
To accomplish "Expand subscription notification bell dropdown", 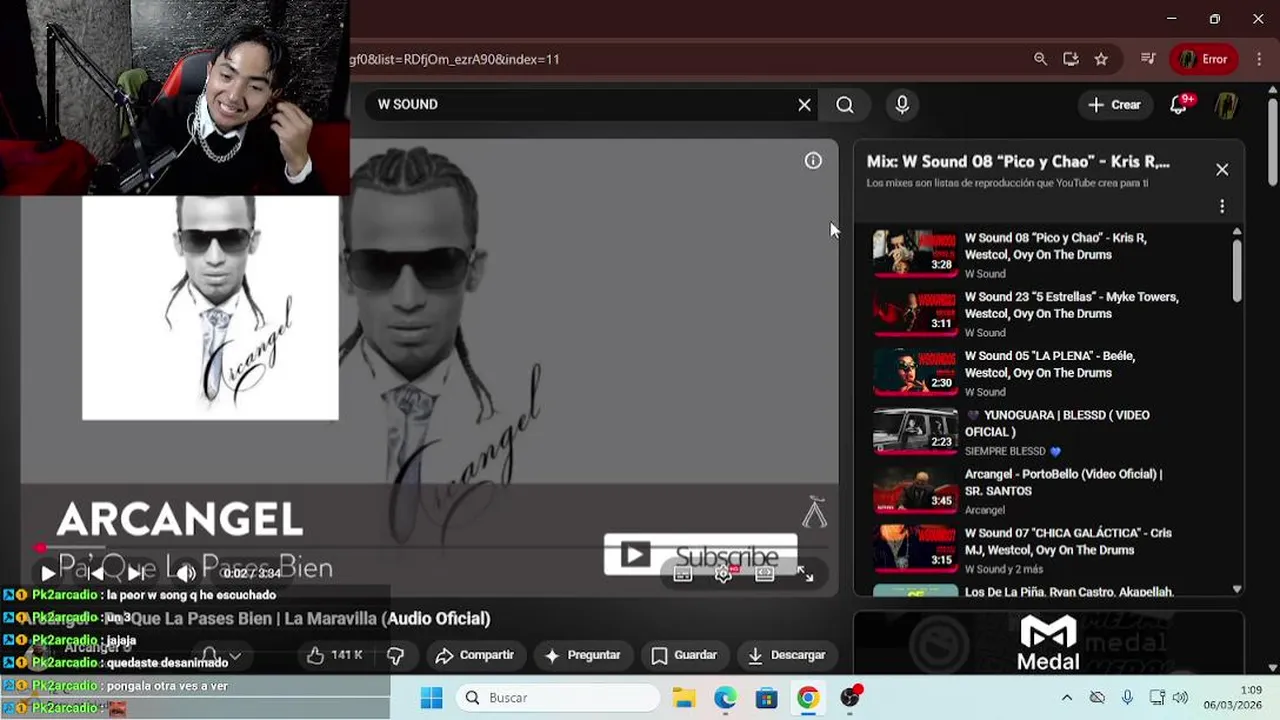I will [221, 657].
